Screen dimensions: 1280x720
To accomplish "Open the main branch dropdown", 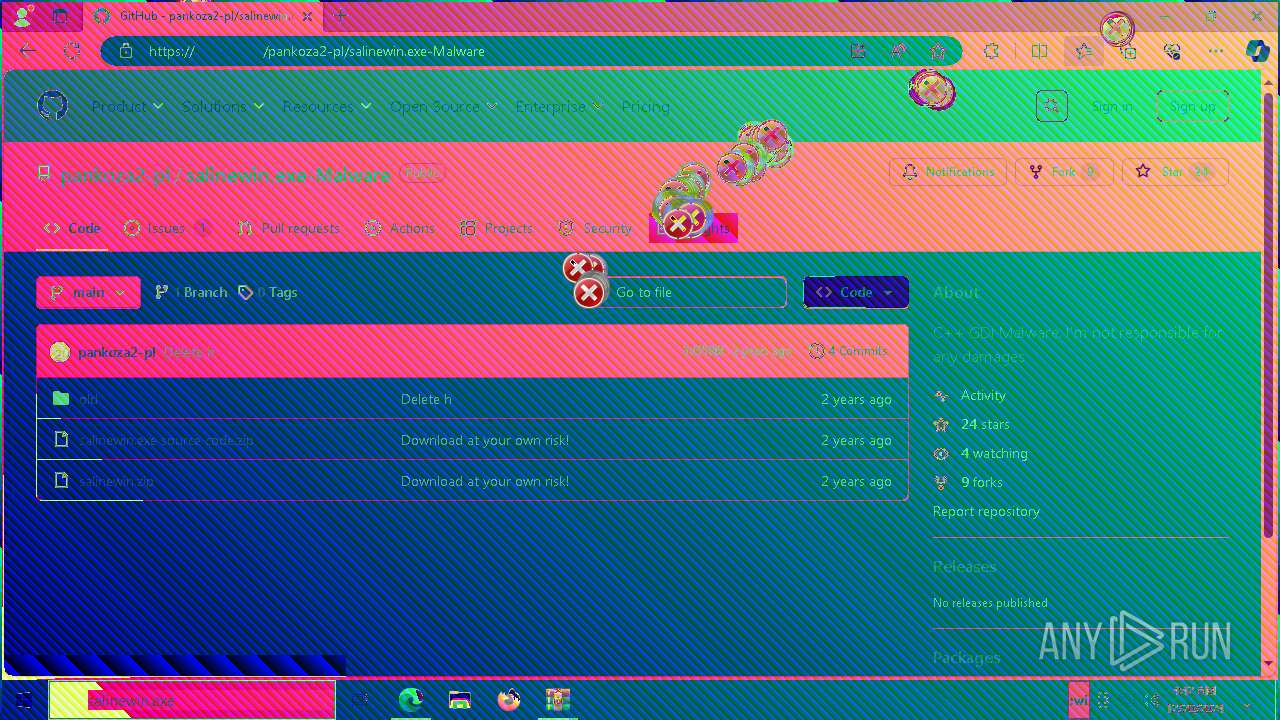I will (88, 292).
